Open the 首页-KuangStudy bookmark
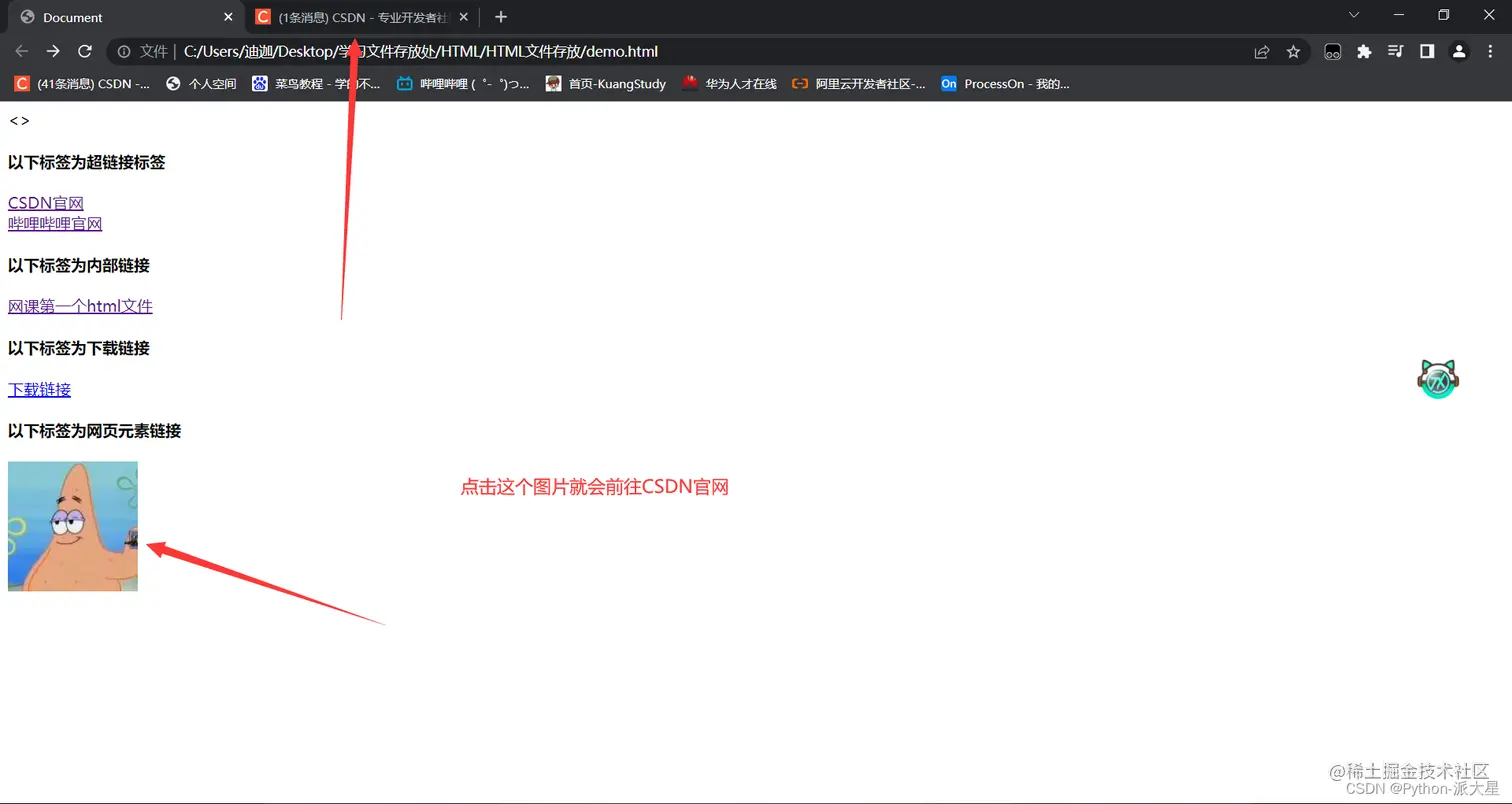The image size is (1512, 804). pos(606,84)
